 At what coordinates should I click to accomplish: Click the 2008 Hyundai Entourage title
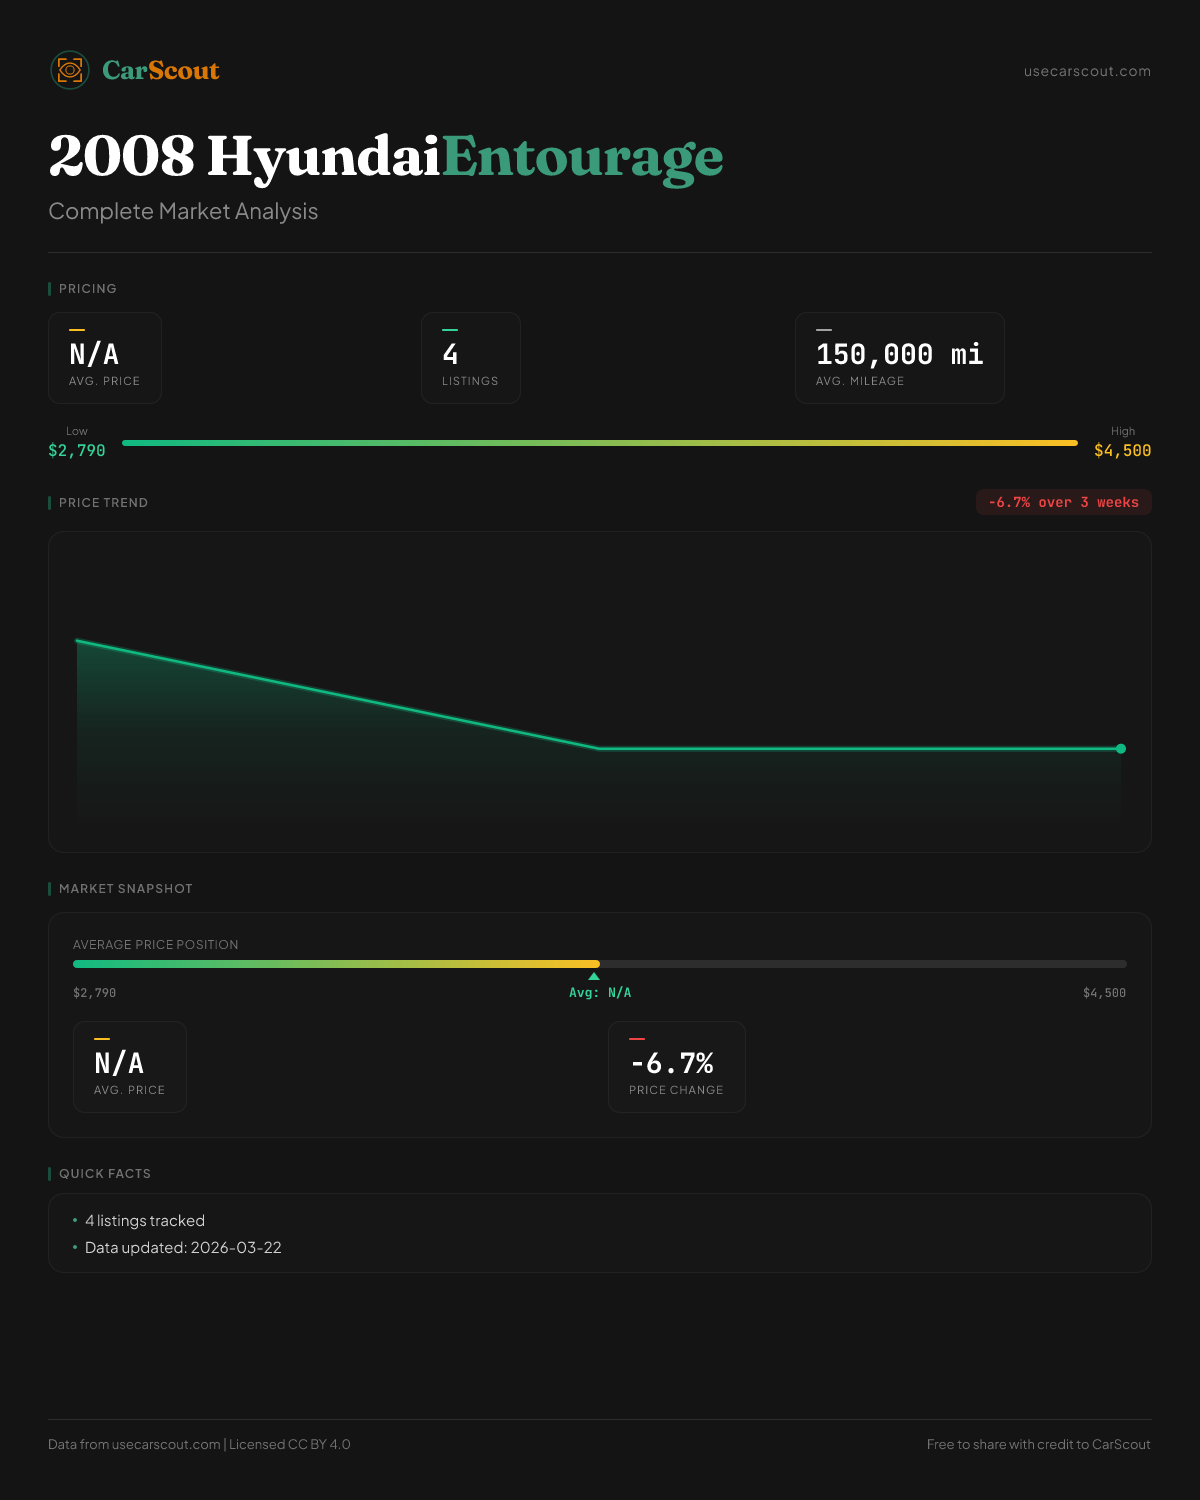pyautogui.click(x=385, y=157)
